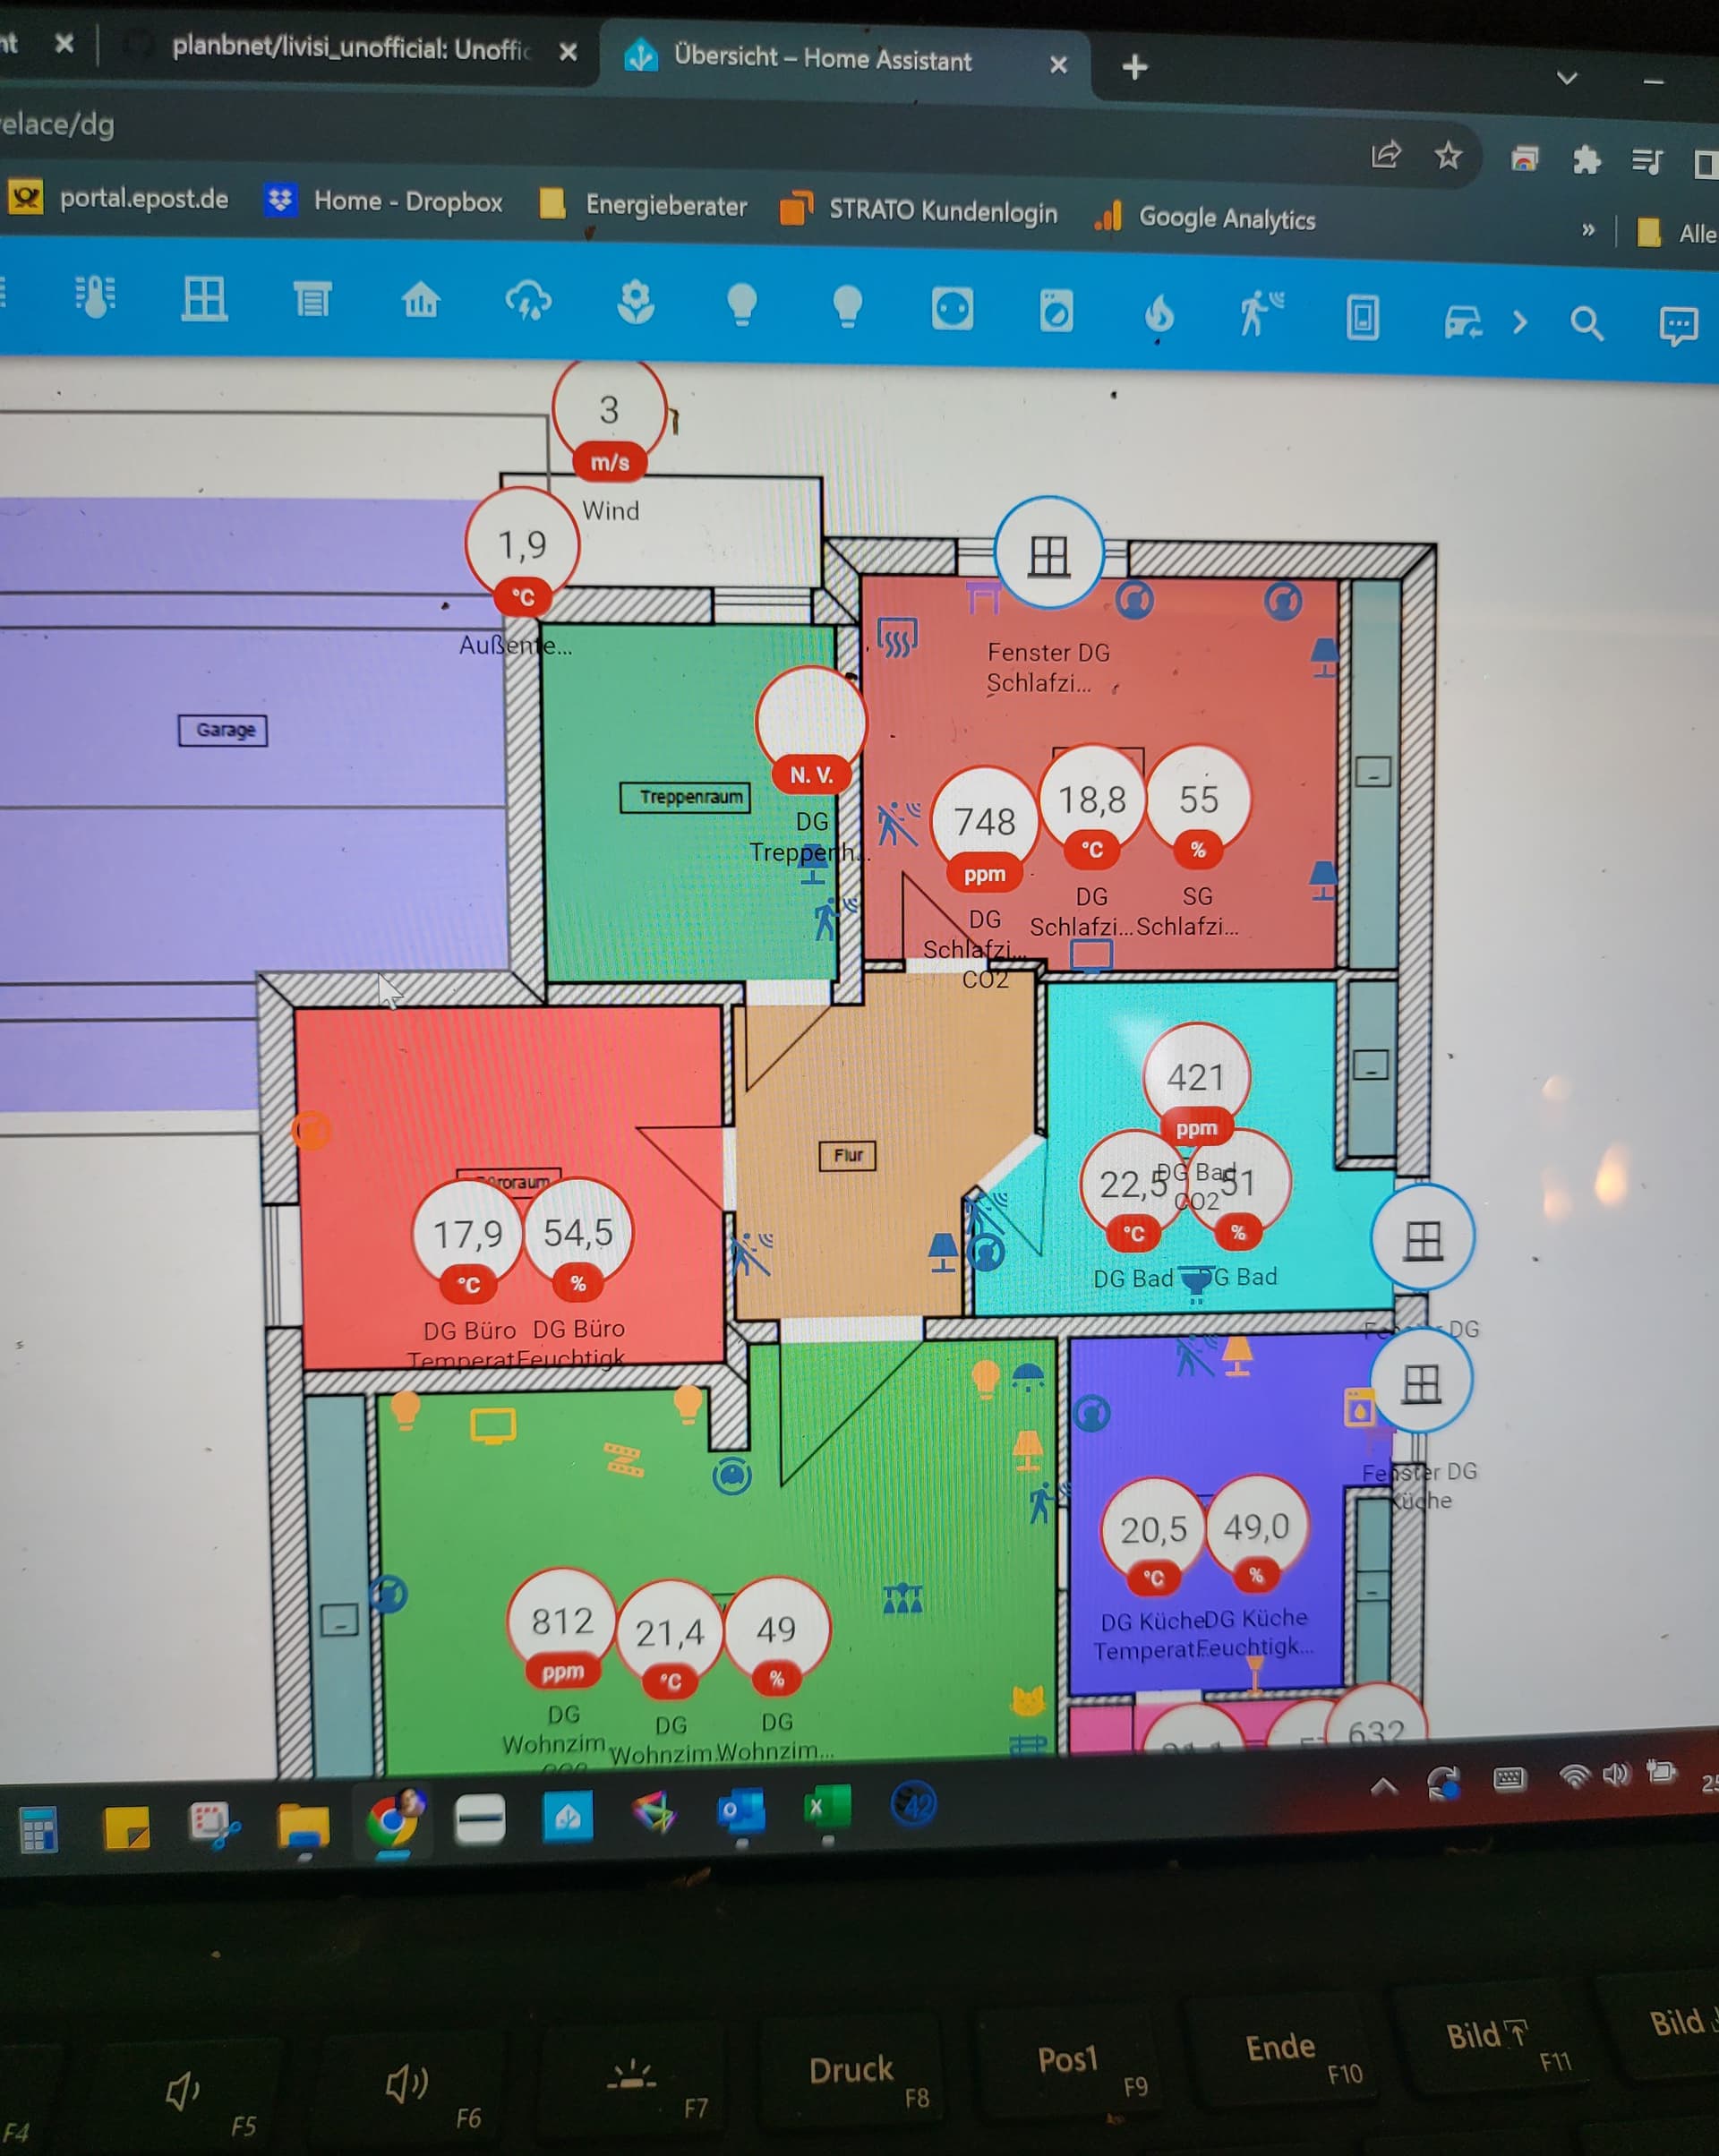Open DG Bad CO2 421 ppm badge
Viewport: 1719px width, 2156px height.
point(1196,1085)
